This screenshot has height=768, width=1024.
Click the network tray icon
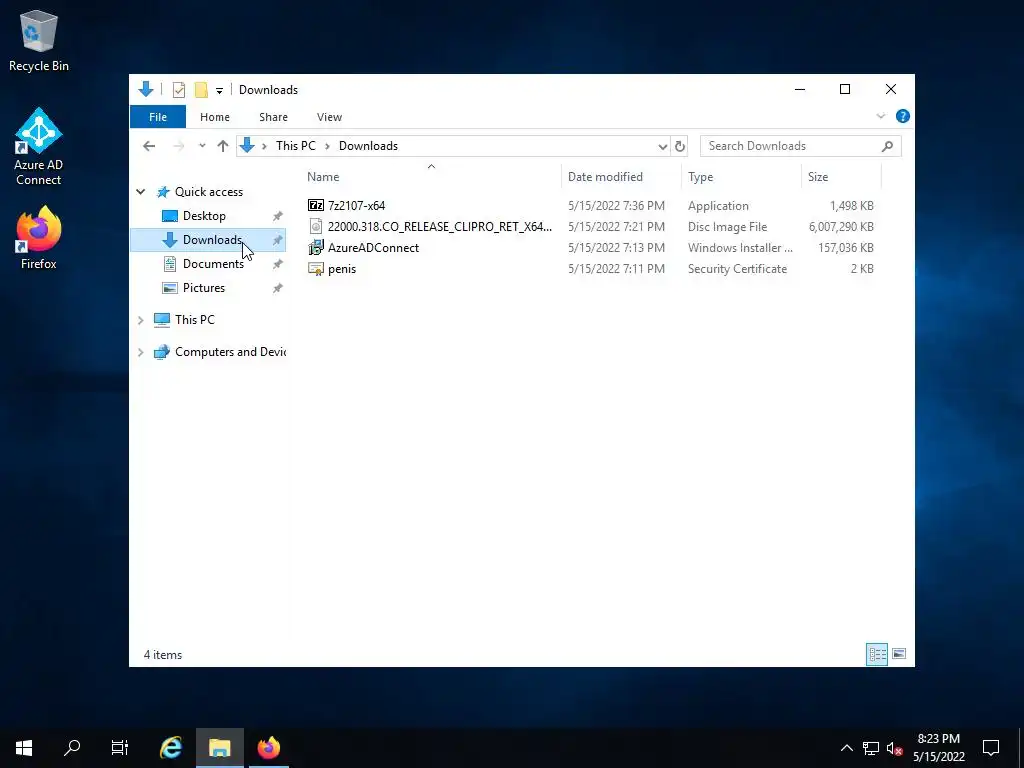(x=871, y=748)
